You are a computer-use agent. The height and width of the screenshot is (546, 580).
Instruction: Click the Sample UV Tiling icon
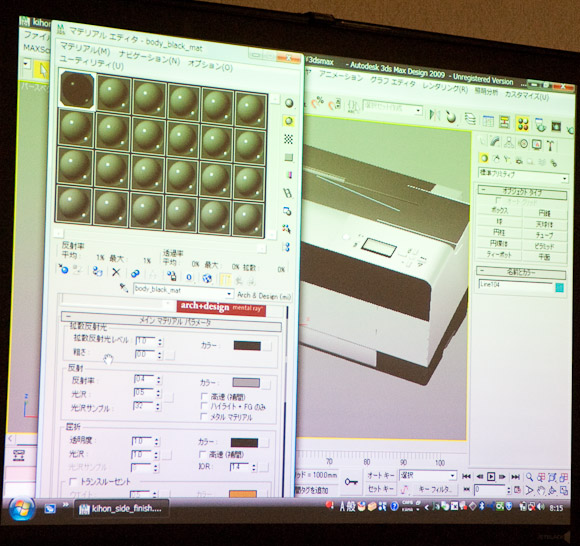[x=289, y=157]
